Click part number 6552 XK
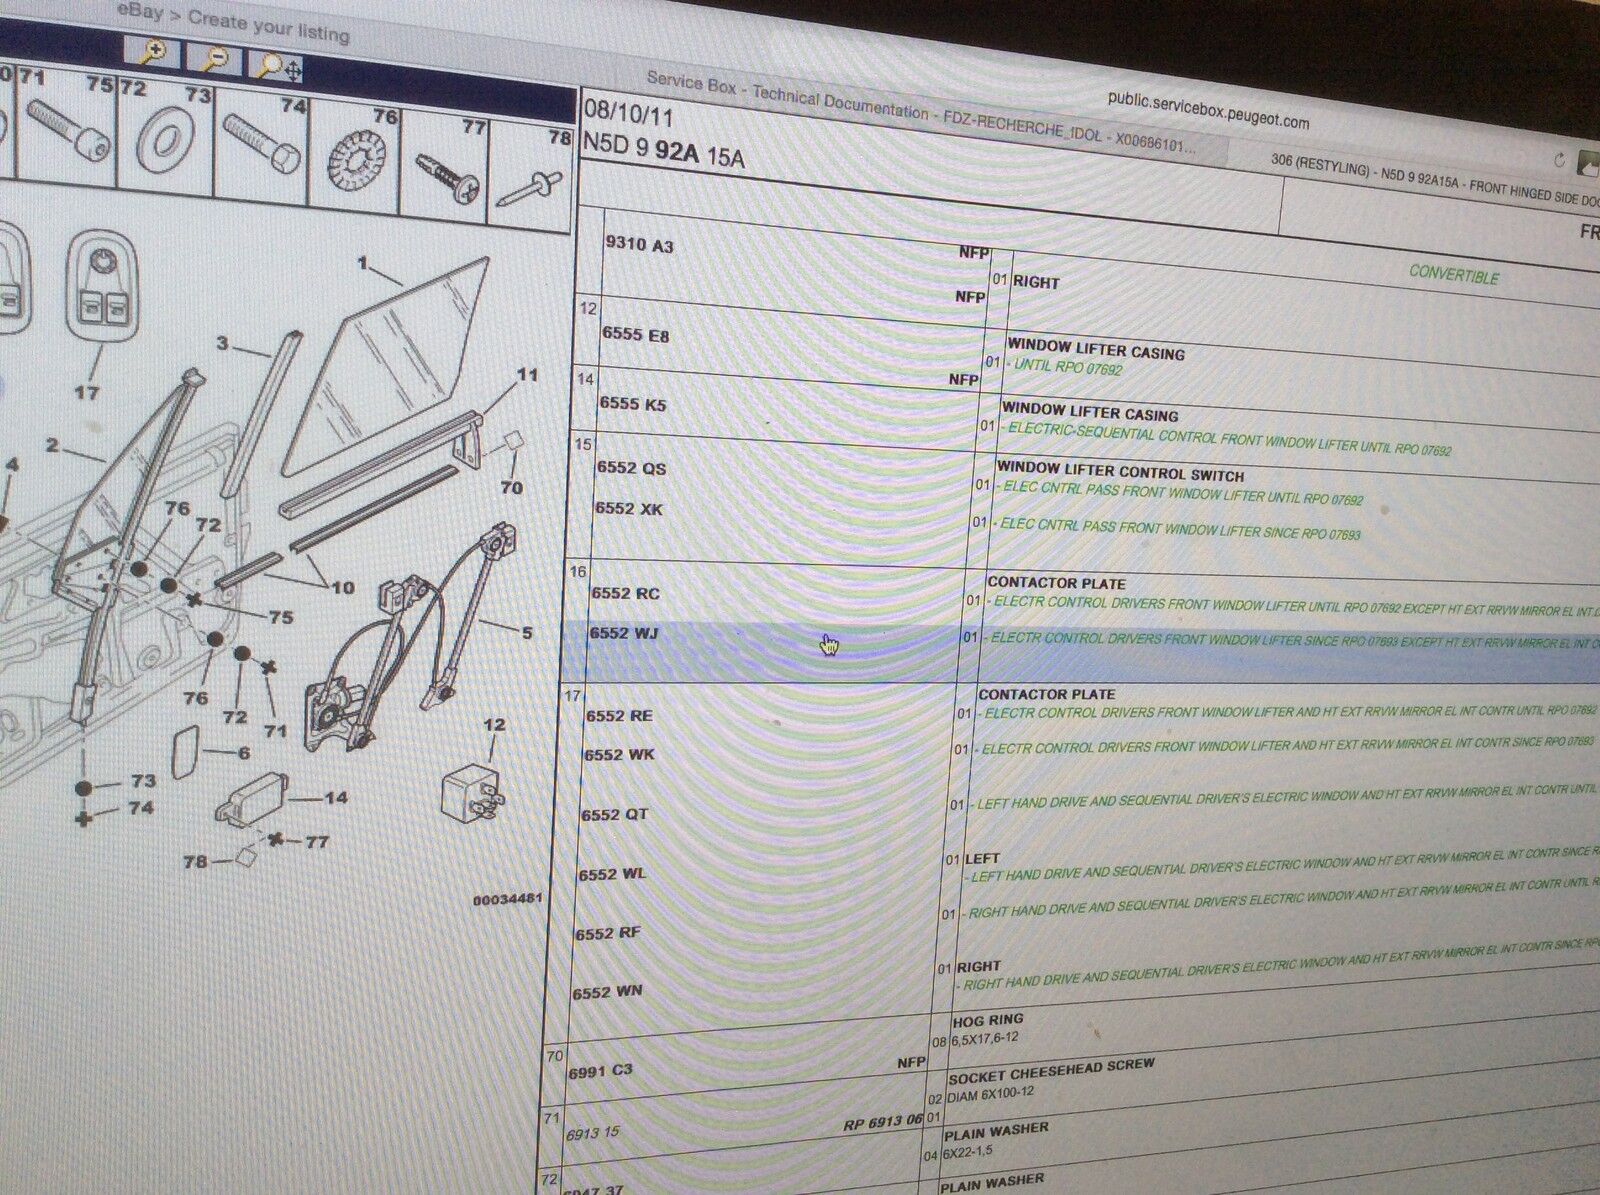This screenshot has width=1600, height=1195. click(629, 508)
